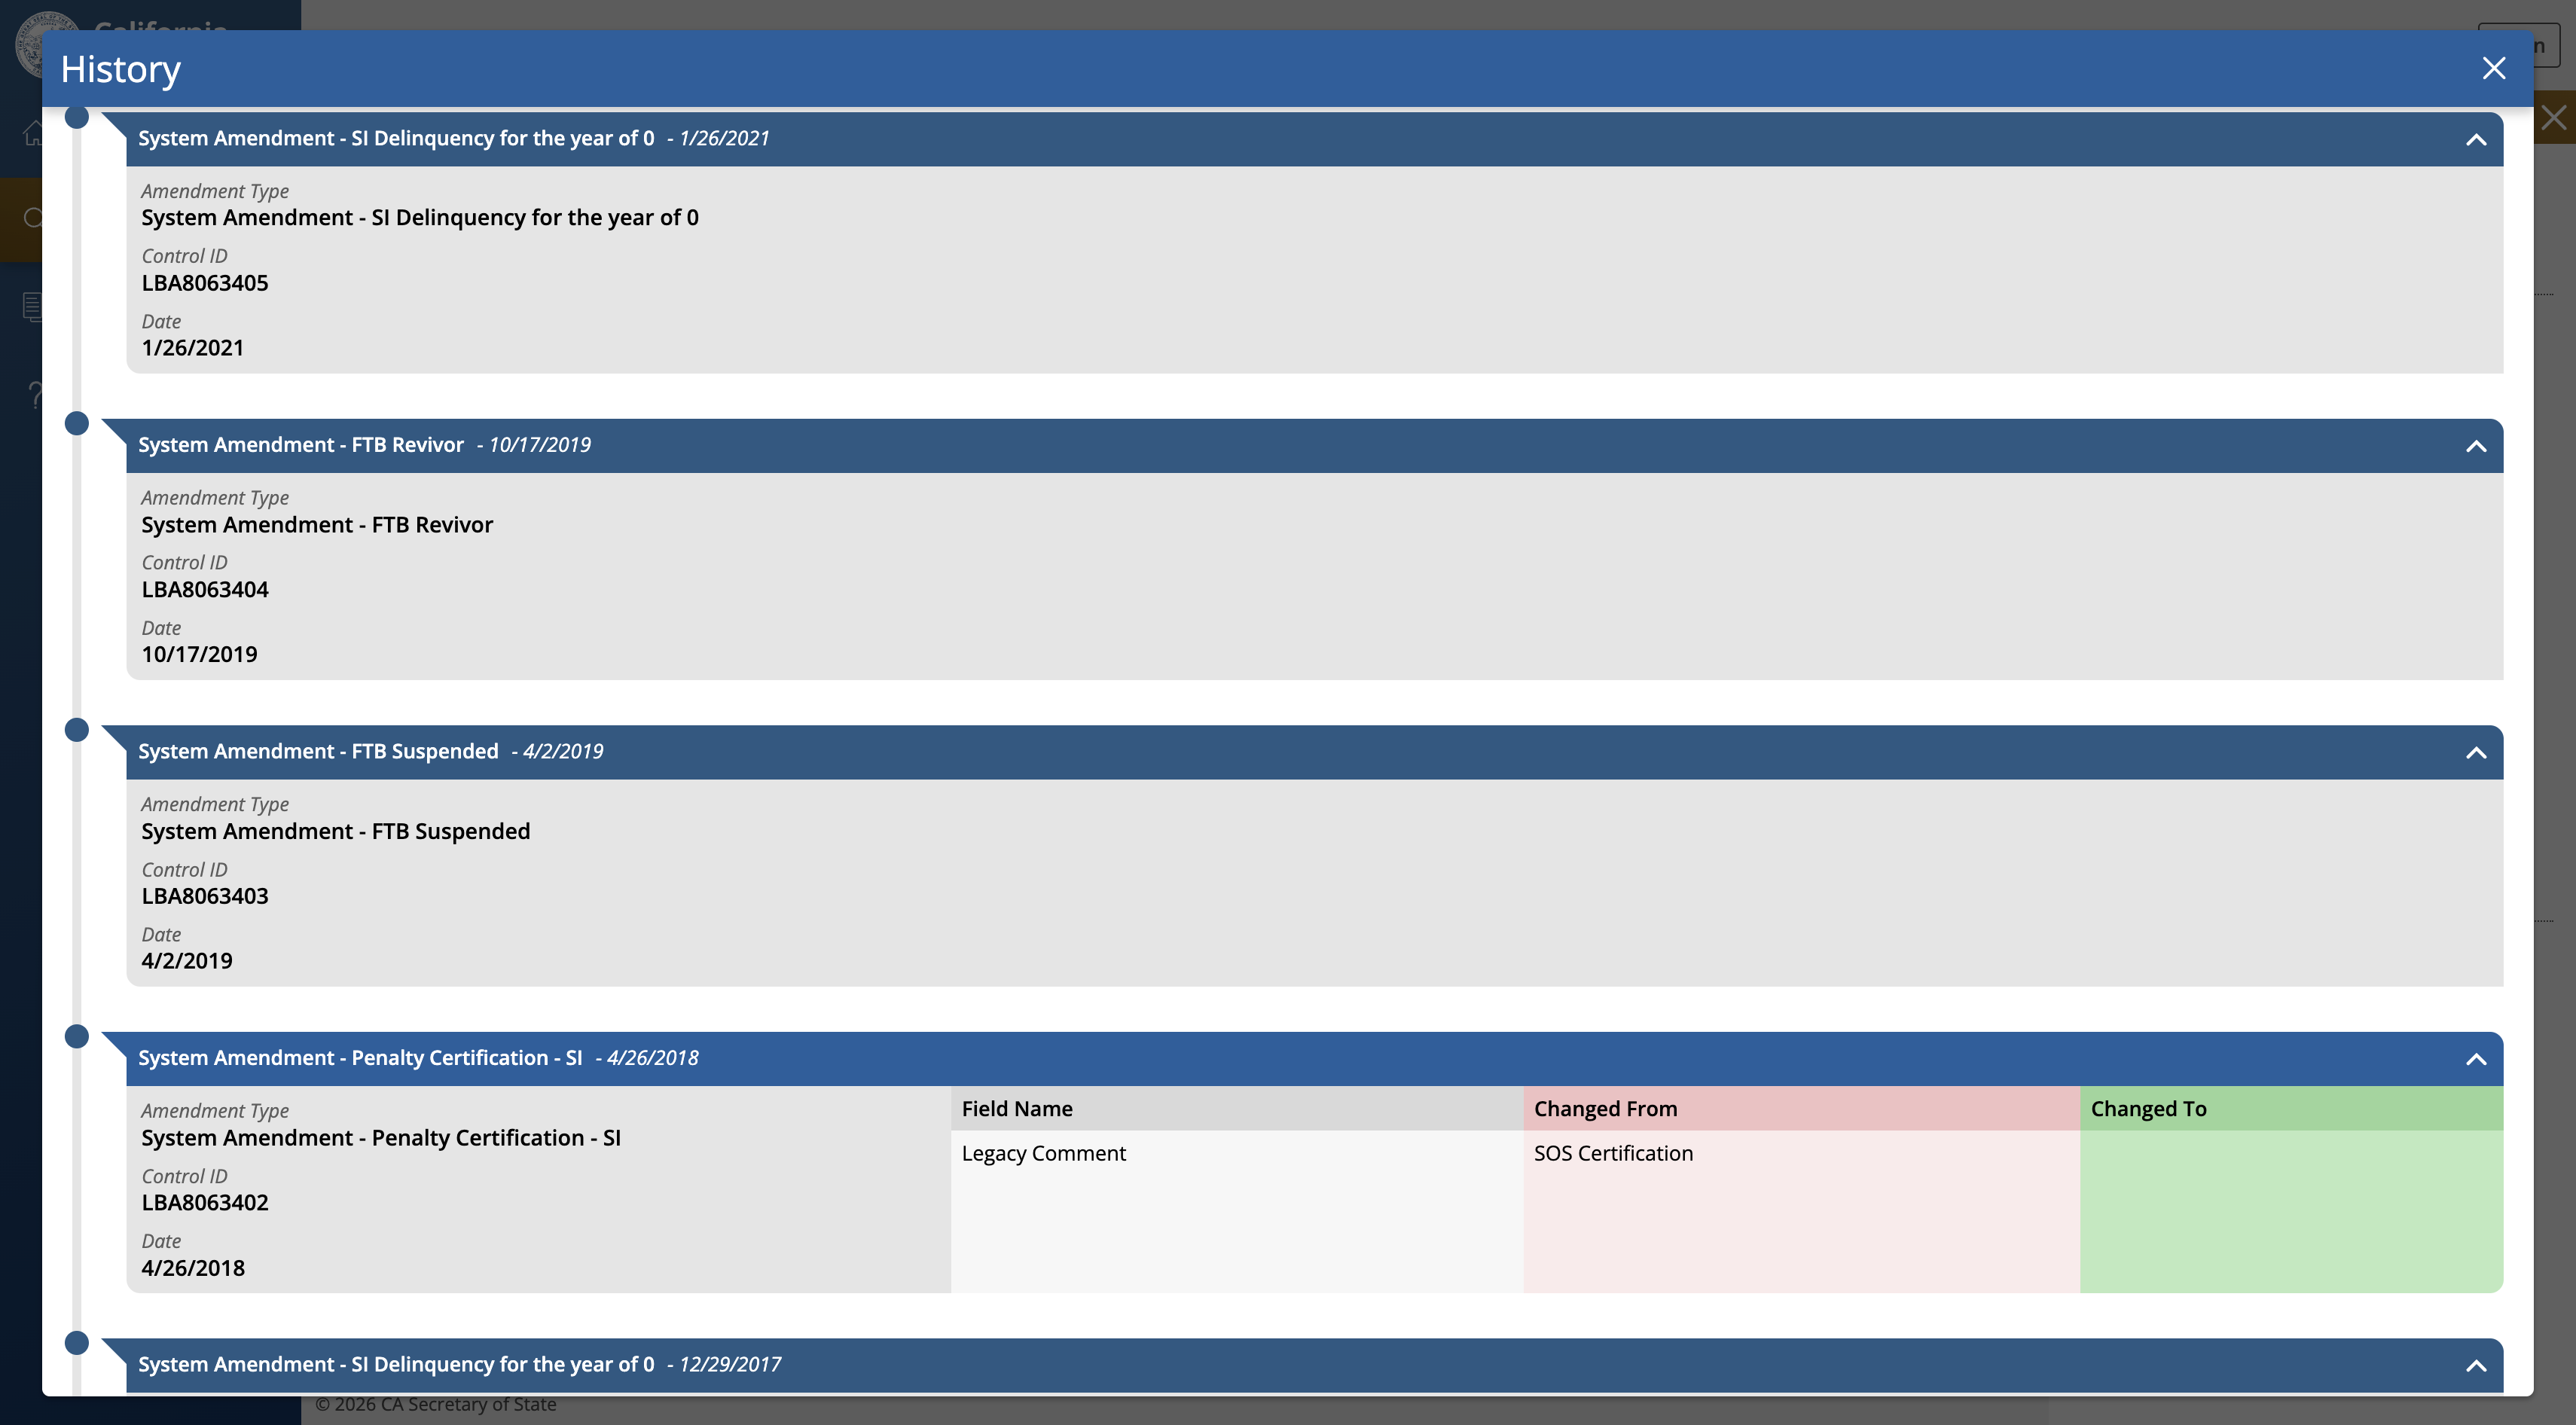Click amendment type text System Amendment - FTB Suspended
2576x1425 pixels.
[x=335, y=831]
